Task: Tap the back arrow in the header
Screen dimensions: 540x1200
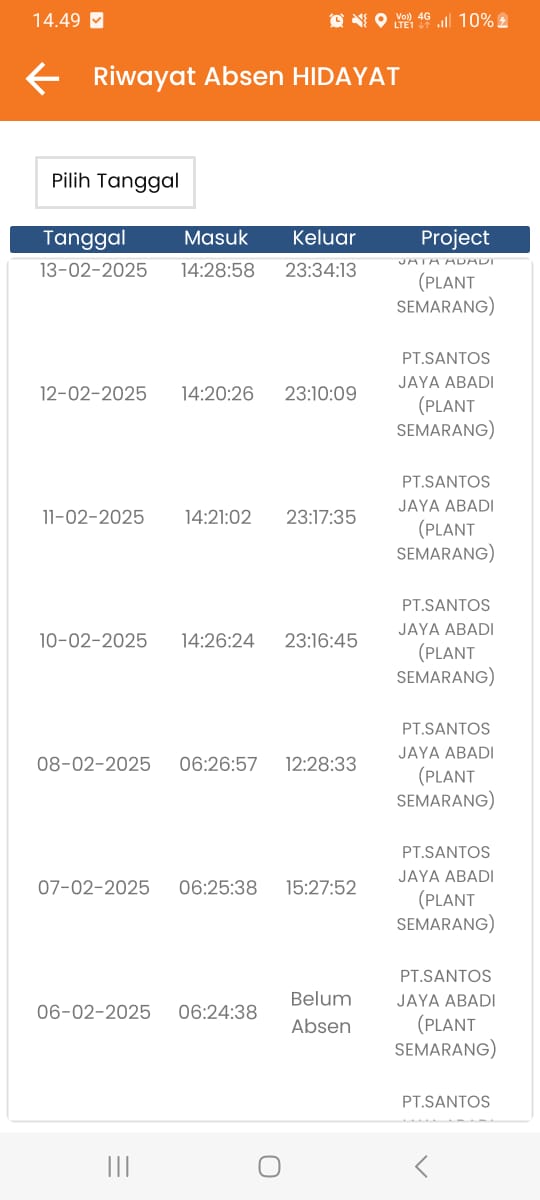Action: coord(43,78)
